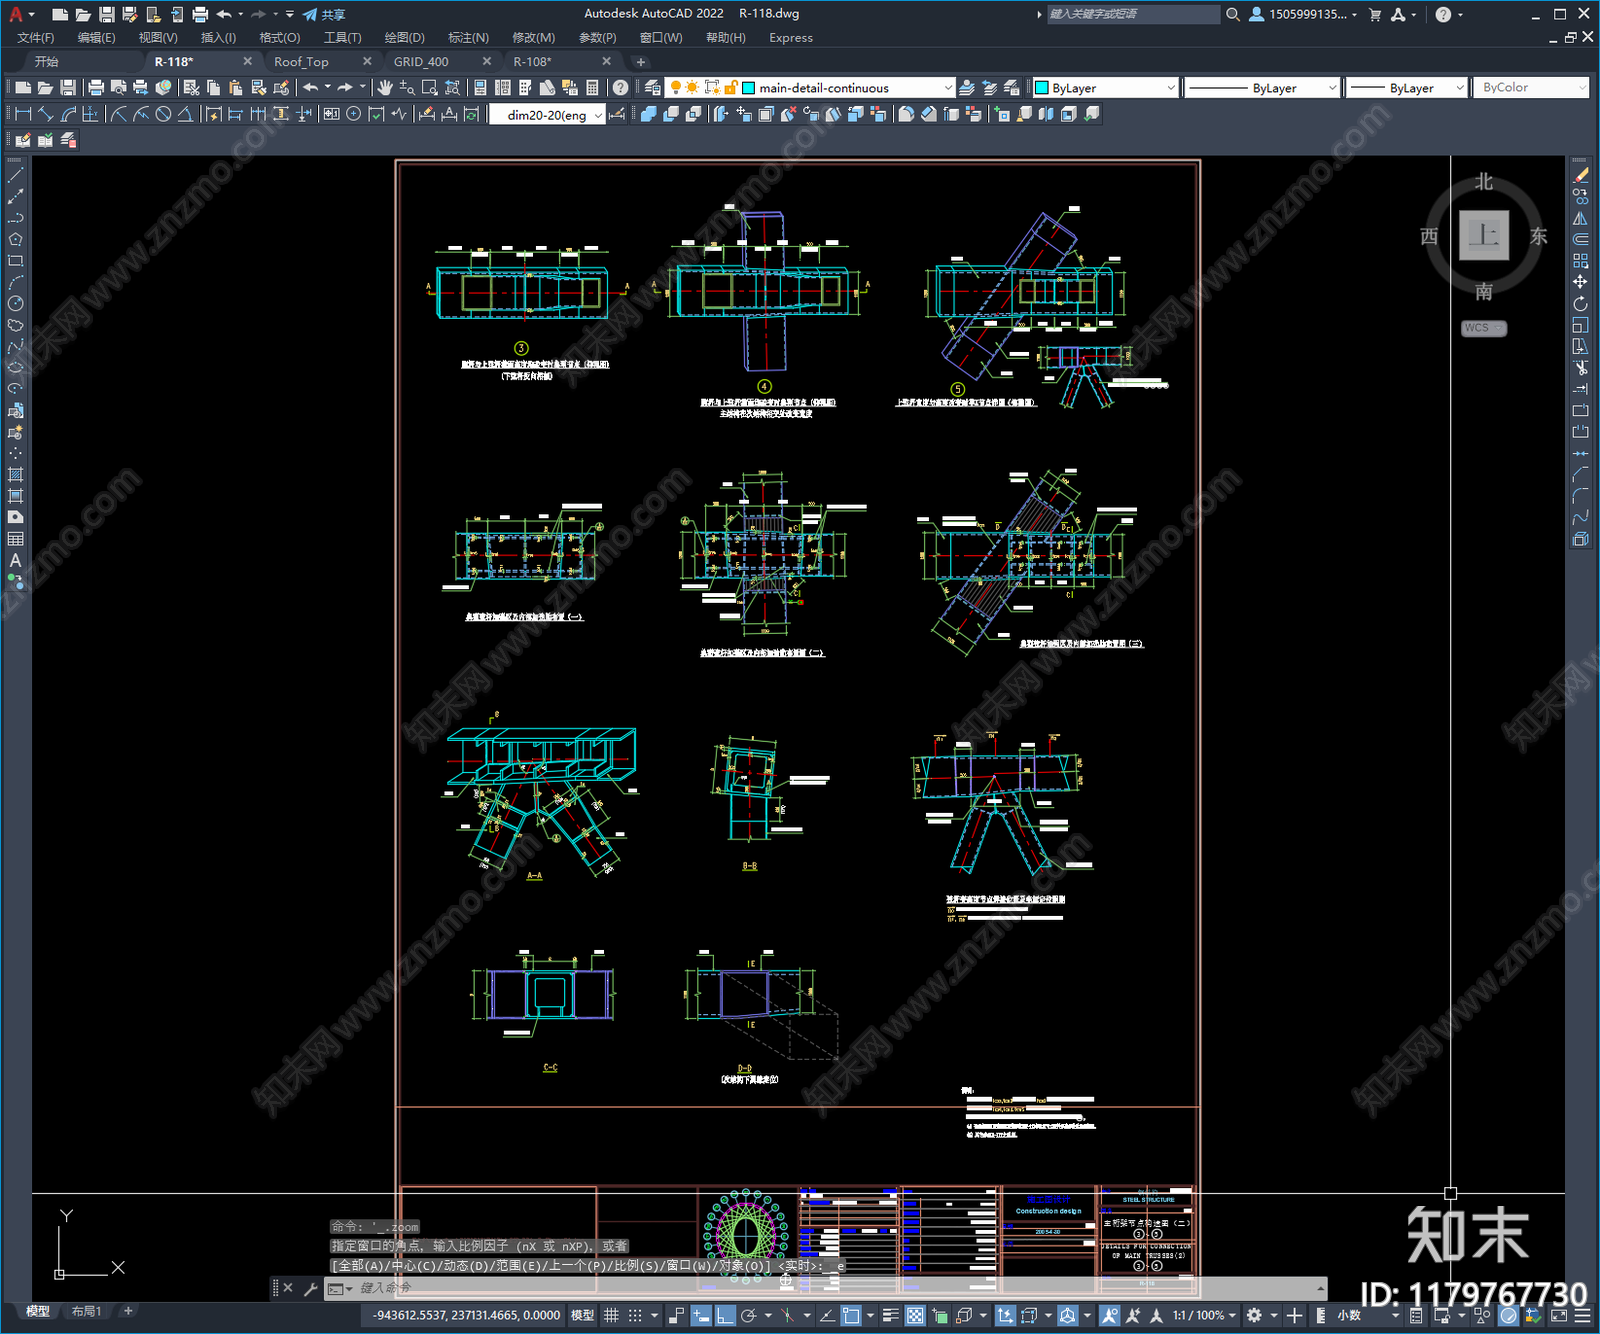Click the 开始 start tab
Viewport: 1600px width, 1334px height.
47,62
